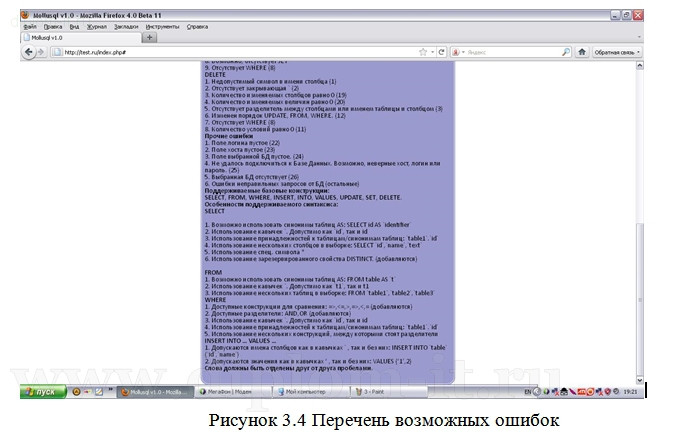Open the Windows Start button "пуск"
The width and height of the screenshot is (677, 438).
[x=43, y=392]
